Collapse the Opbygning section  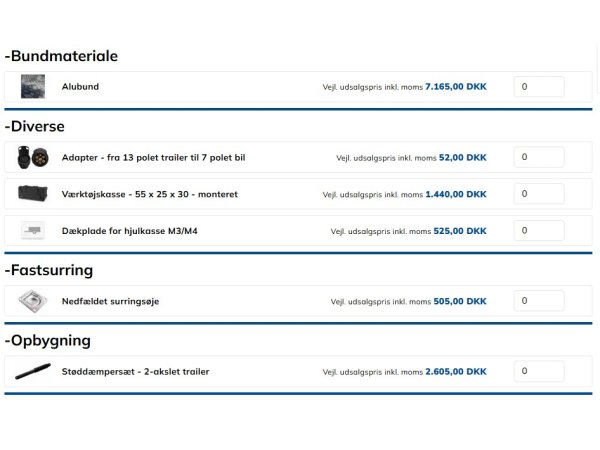click(47, 340)
